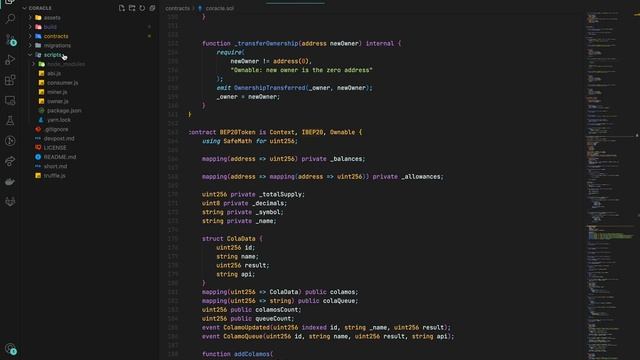Open the Testing flask view
Screen dimensions: 640x360
pos(10,120)
